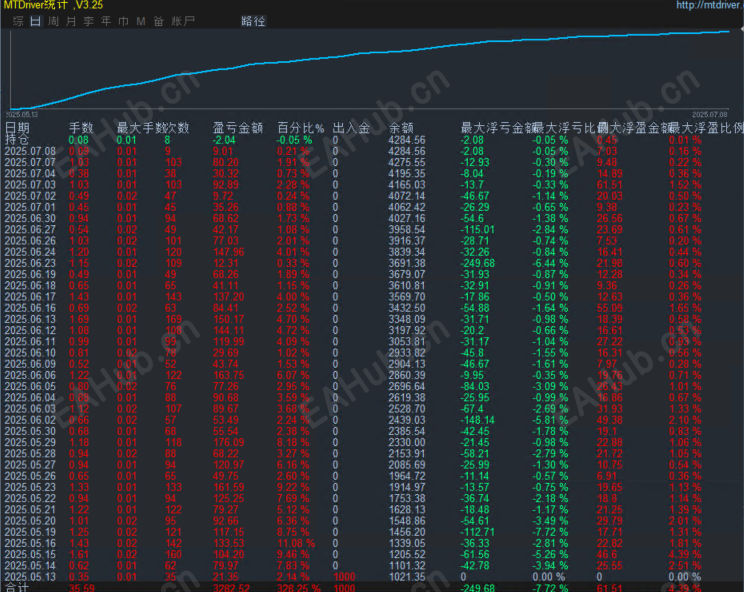Click the chart end date 2025.07.08 label
This screenshot has height=592, width=744.
709,114
